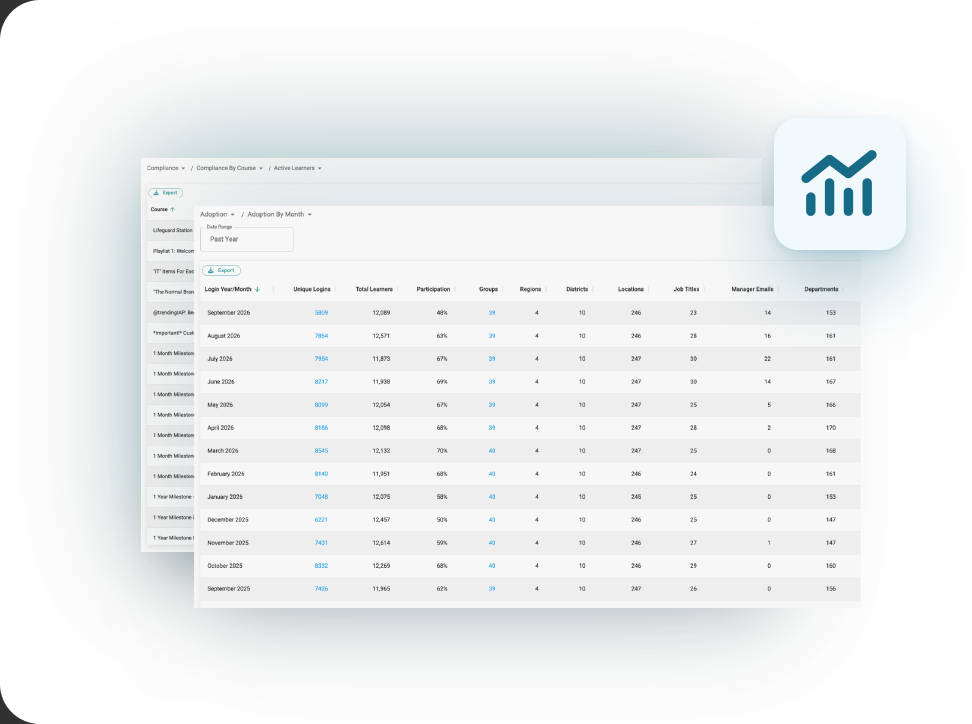This screenshot has width=972, height=724.
Task: Select the June 2026 row label
Action: 221,382
